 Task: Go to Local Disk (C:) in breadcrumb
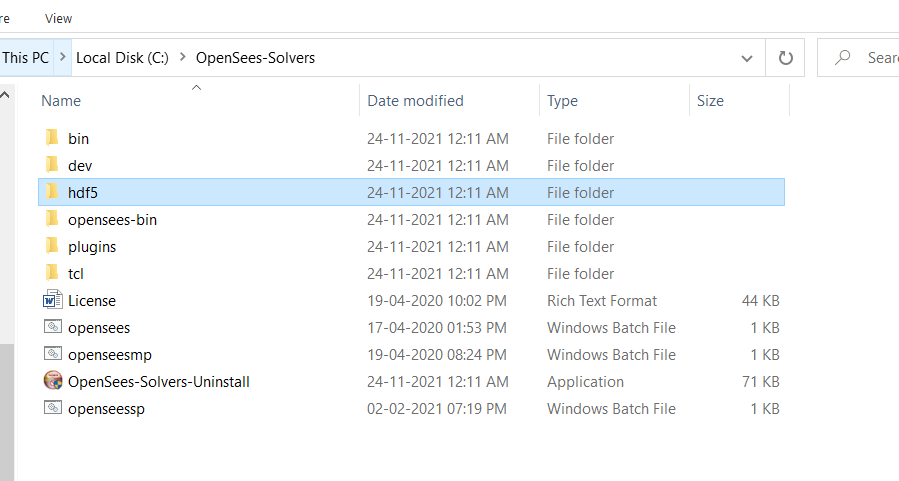(122, 58)
